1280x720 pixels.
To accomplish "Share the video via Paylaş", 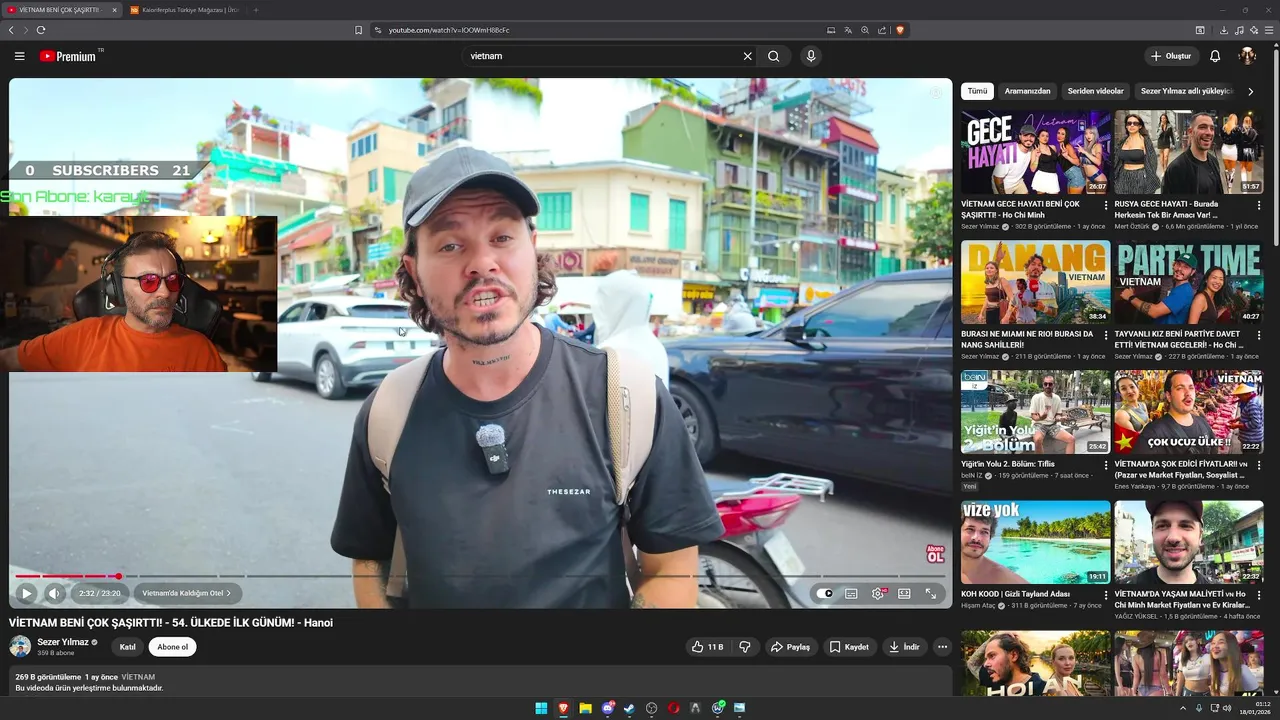I will tap(790, 647).
